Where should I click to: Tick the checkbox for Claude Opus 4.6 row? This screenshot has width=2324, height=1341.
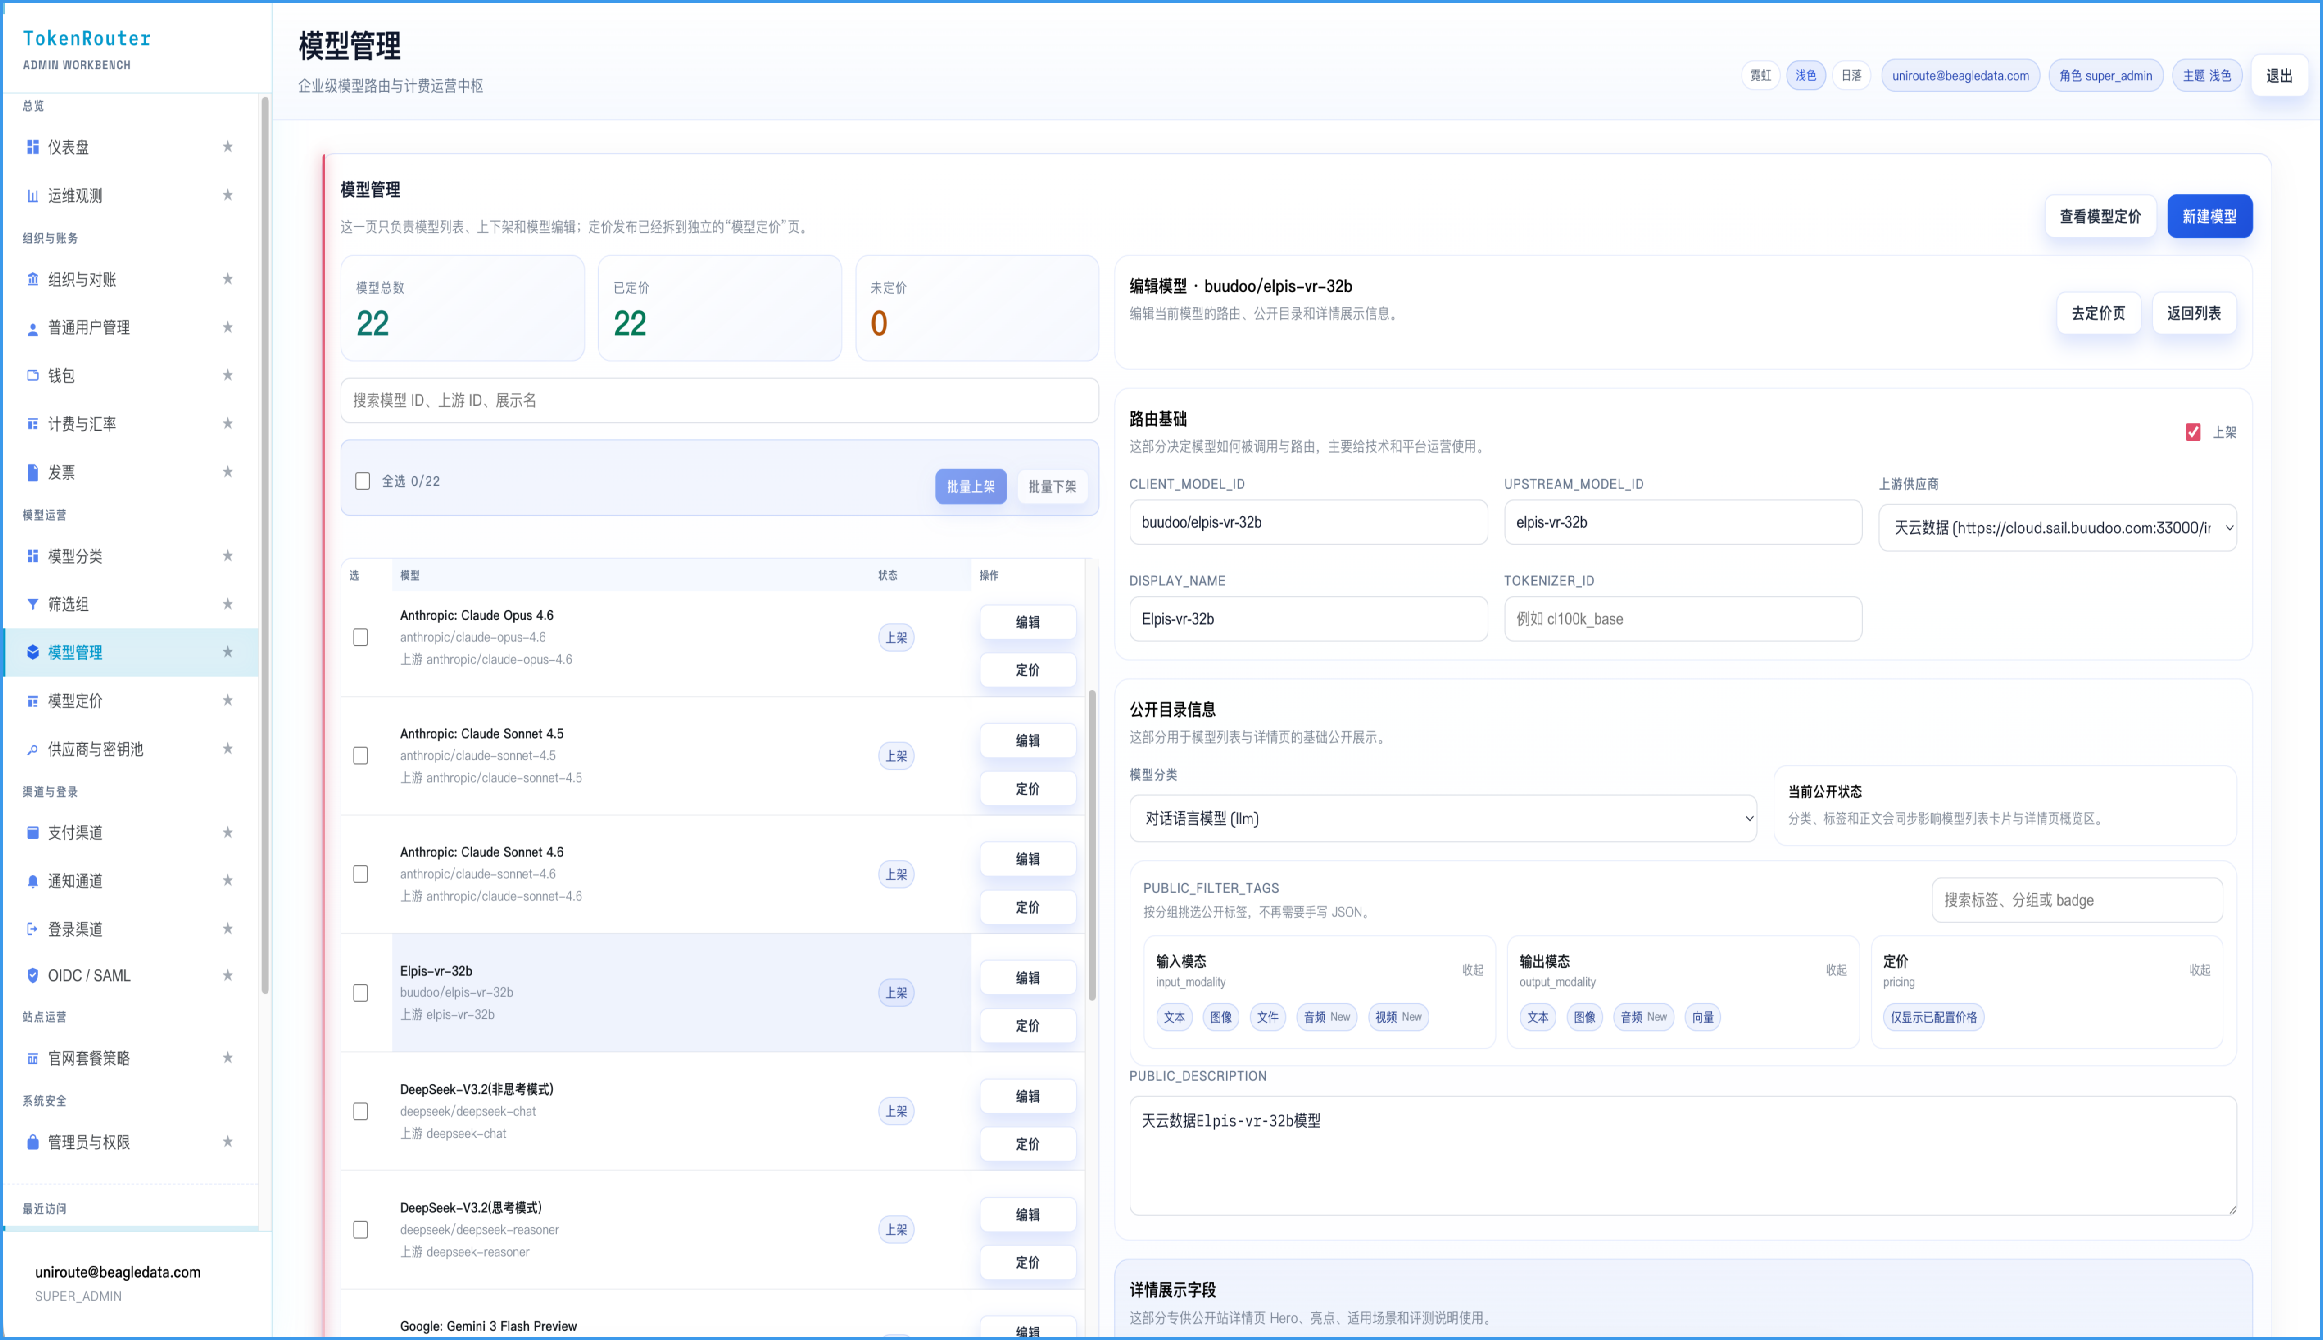(361, 637)
